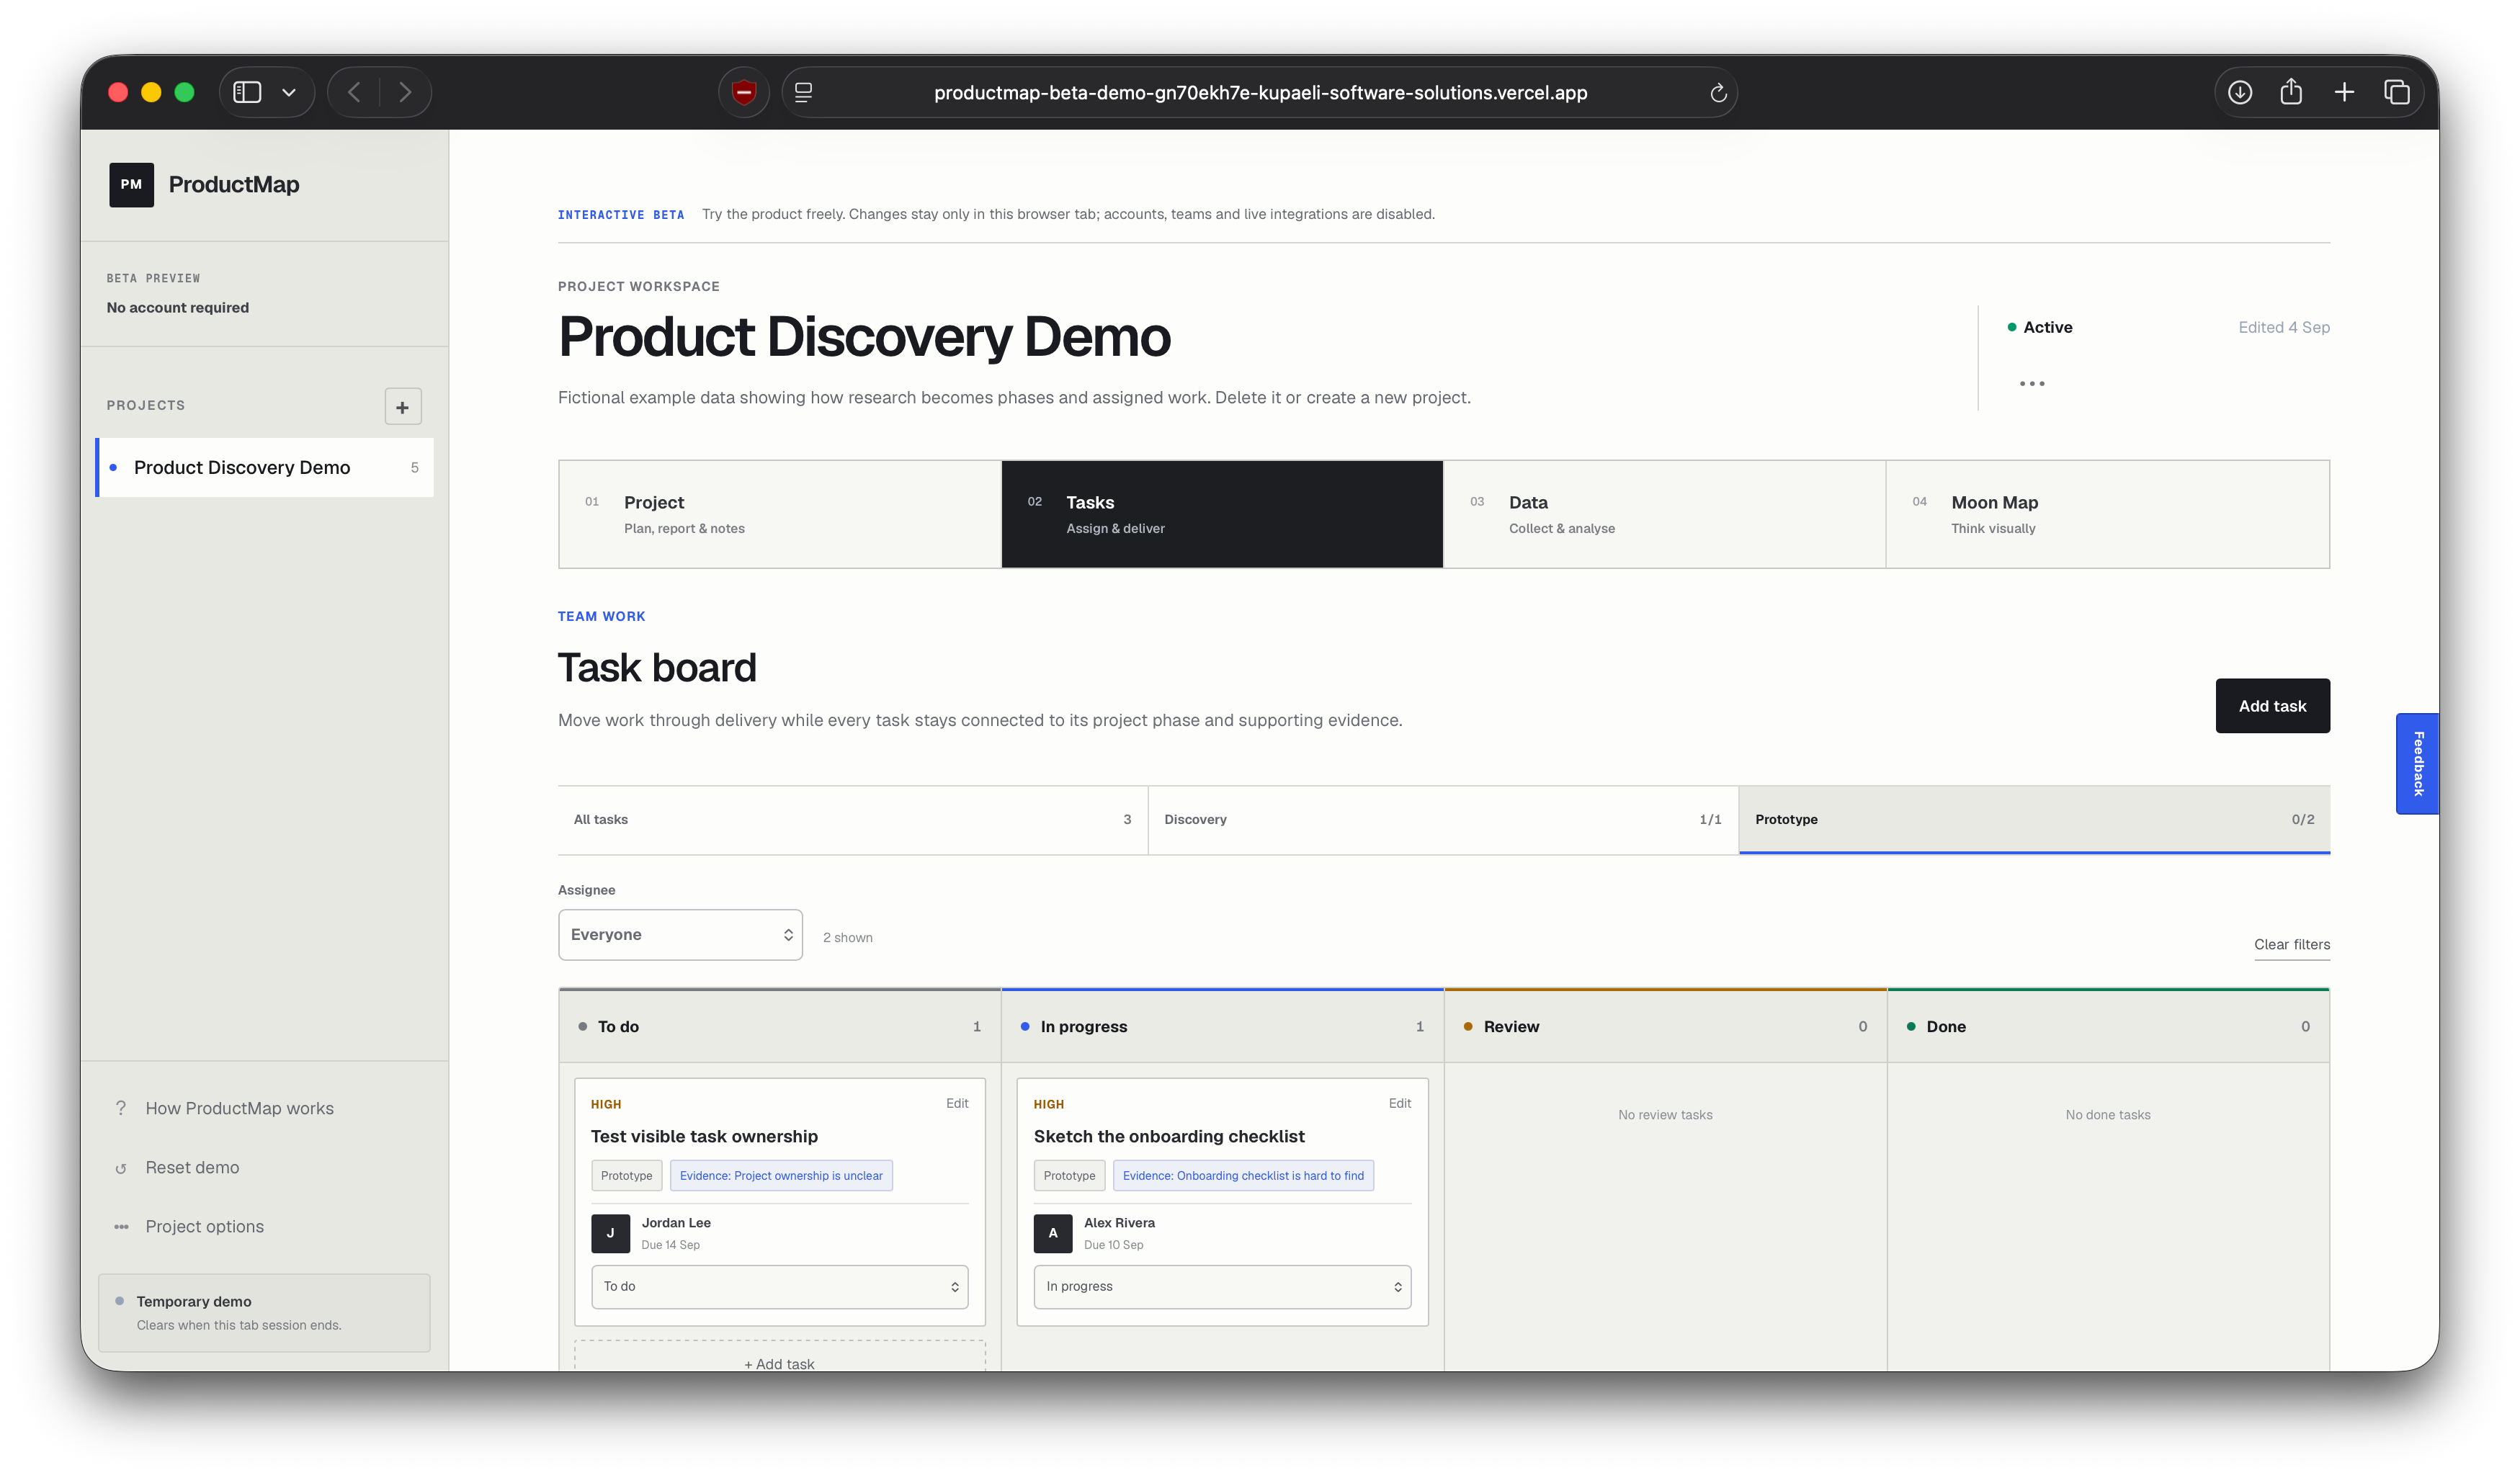Open the Feedback side tab
Viewport: 2520px width, 1478px height.
[2417, 764]
